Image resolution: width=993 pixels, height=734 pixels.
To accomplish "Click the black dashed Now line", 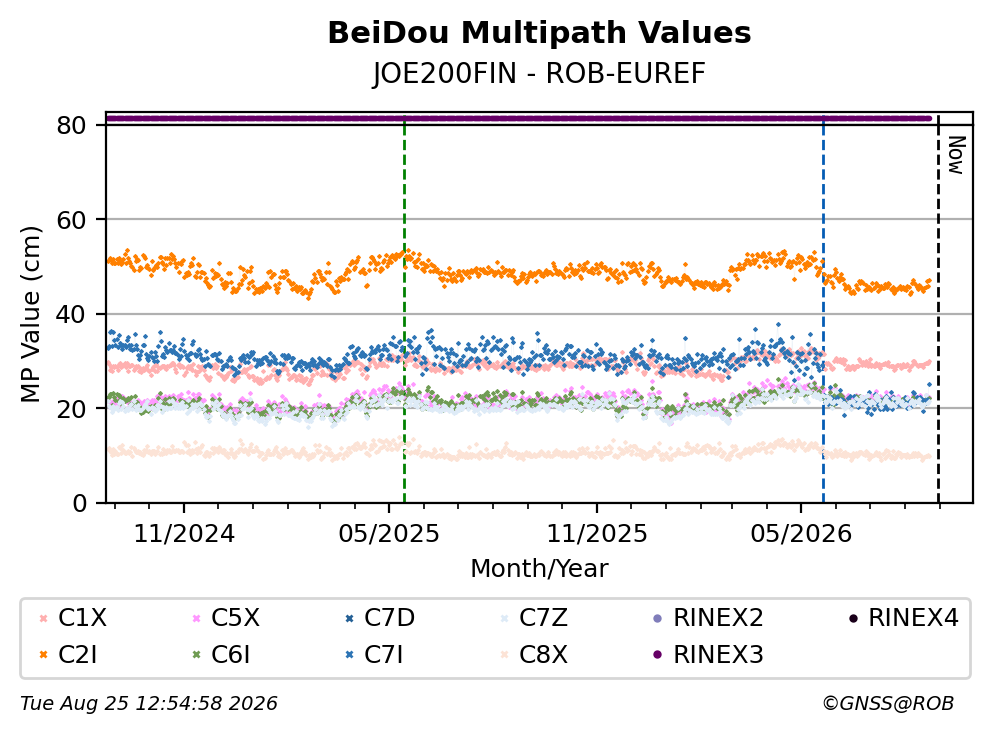I will tap(938, 310).
